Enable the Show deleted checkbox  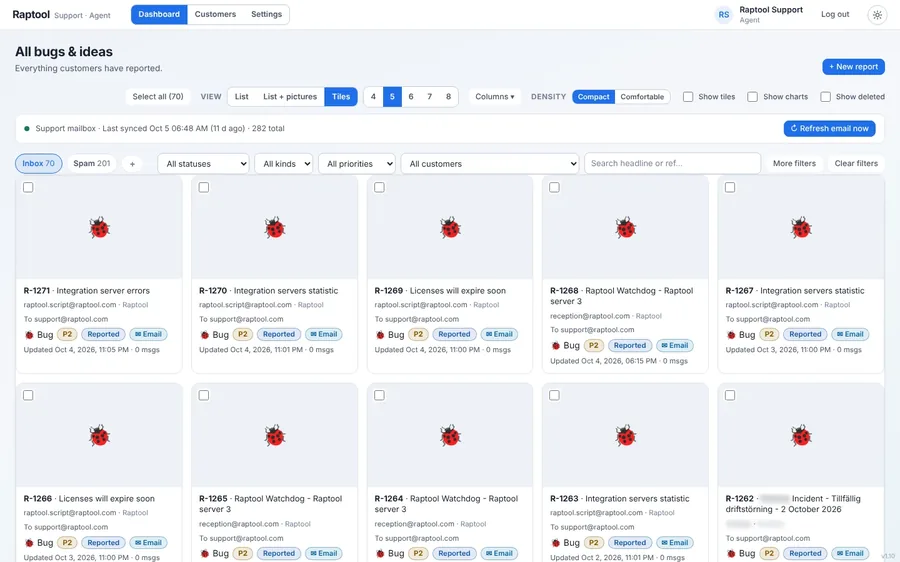tap(825, 96)
